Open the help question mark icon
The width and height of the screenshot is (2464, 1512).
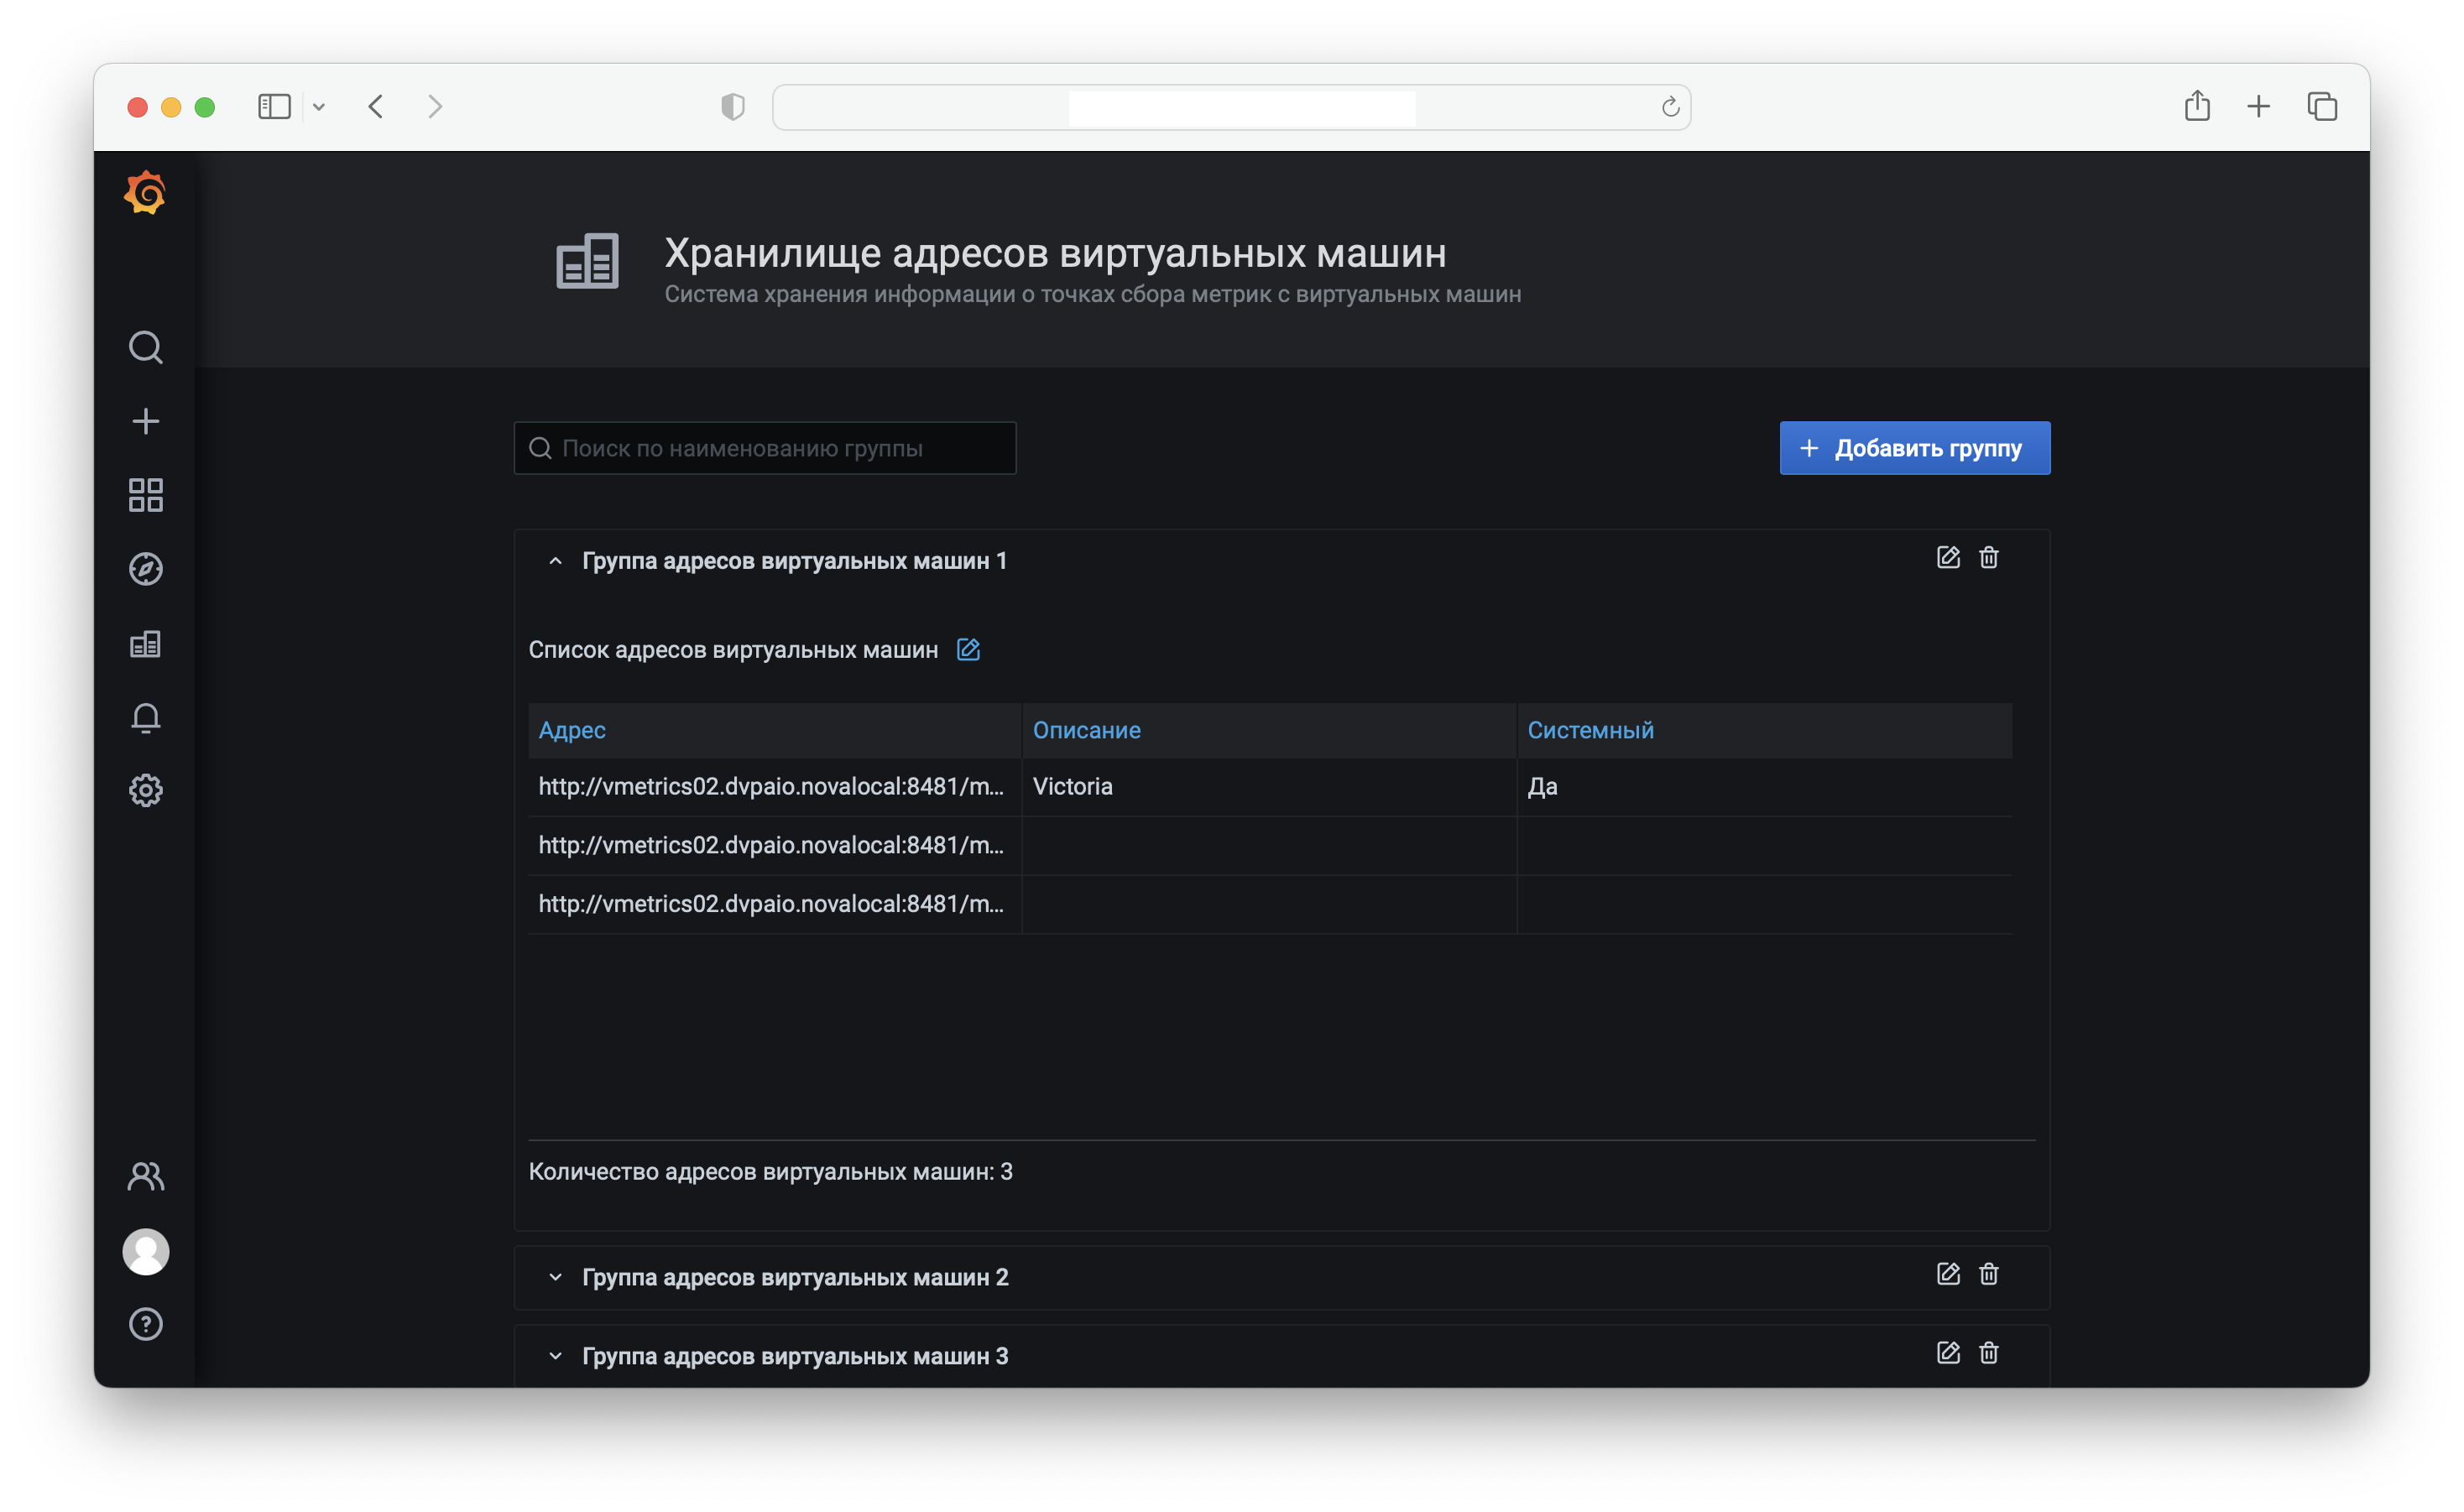coord(146,1324)
